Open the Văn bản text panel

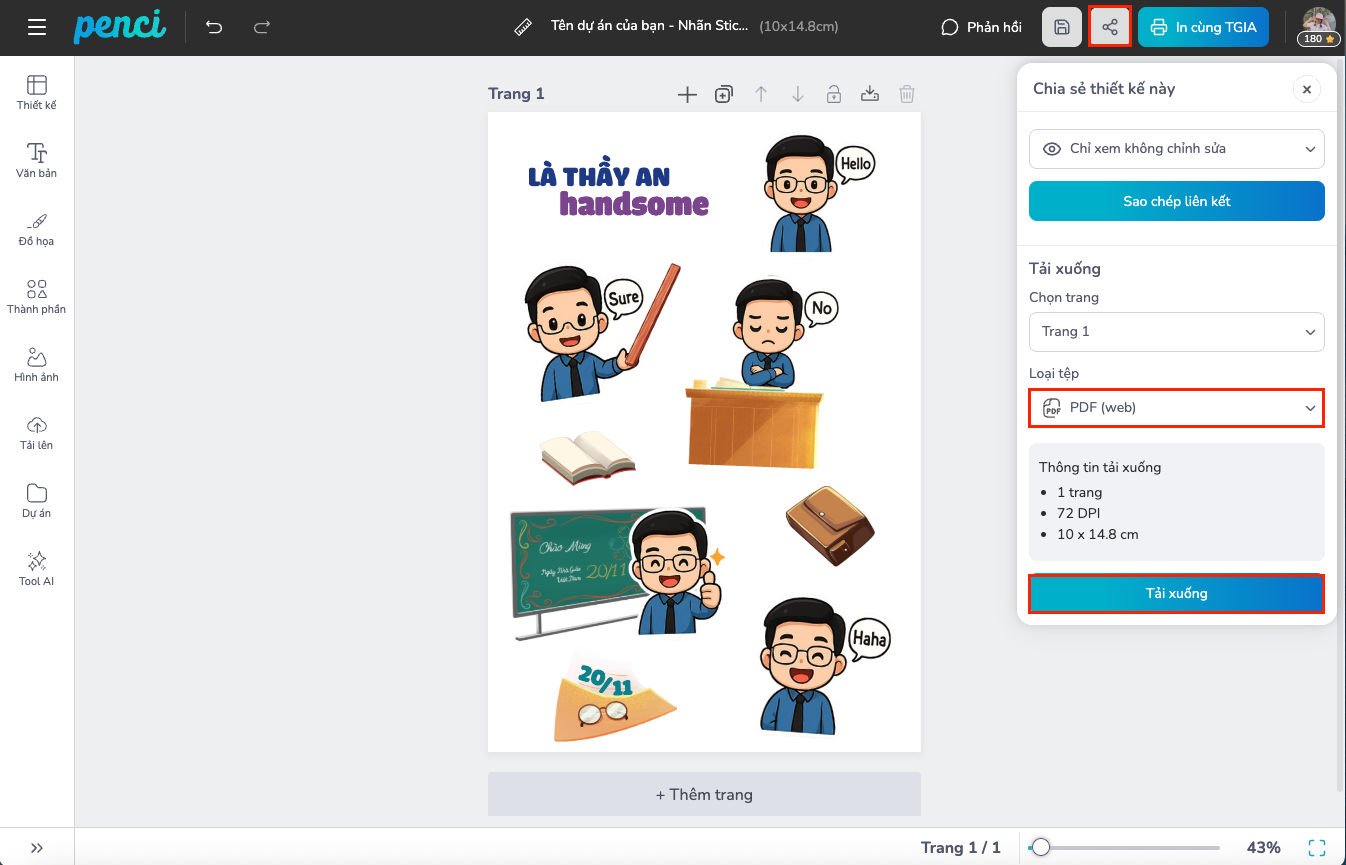click(x=37, y=160)
